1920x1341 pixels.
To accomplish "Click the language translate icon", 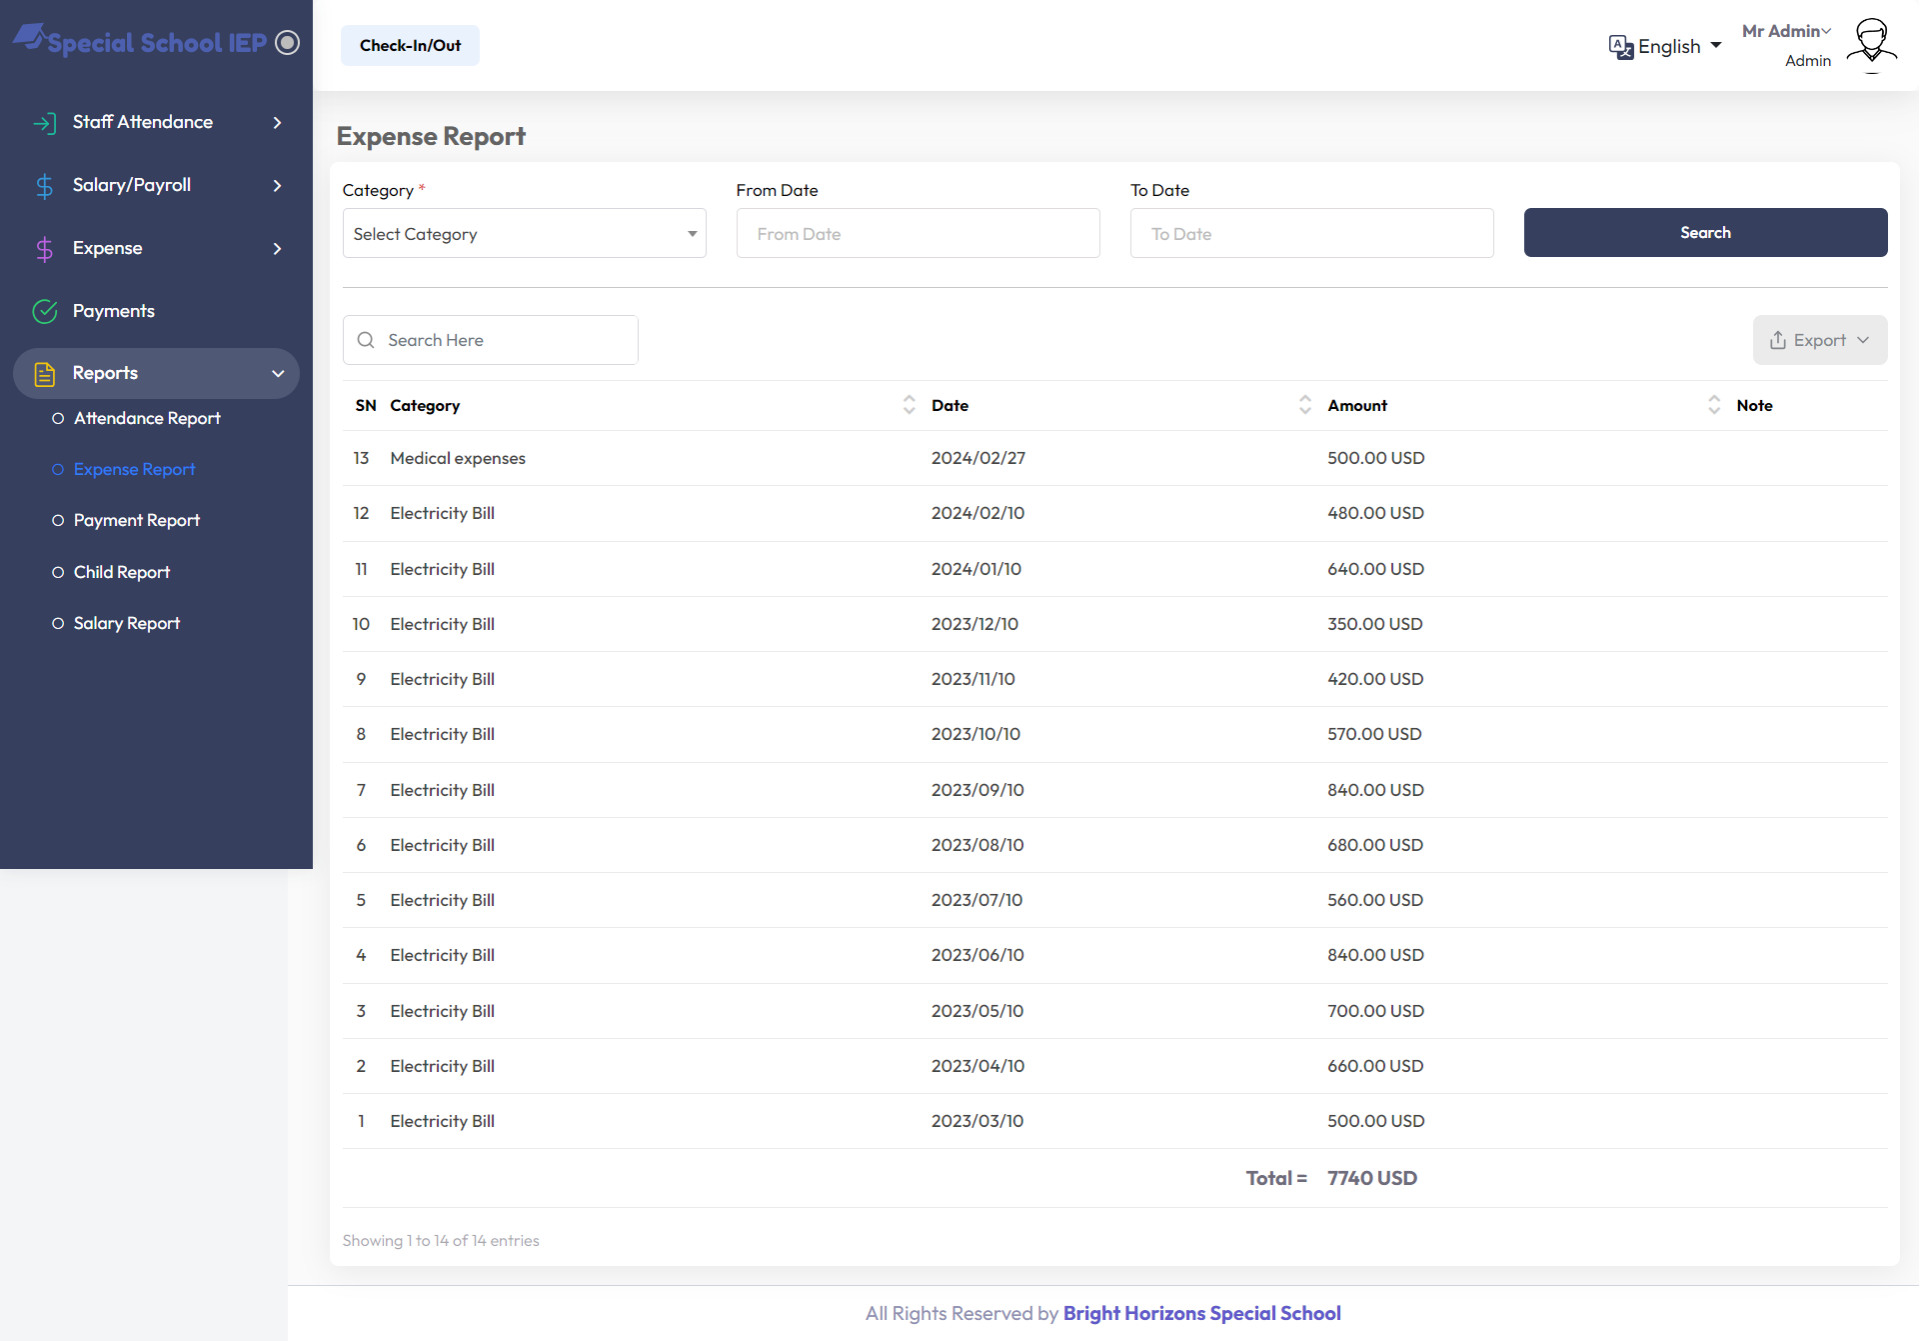I will tap(1620, 47).
